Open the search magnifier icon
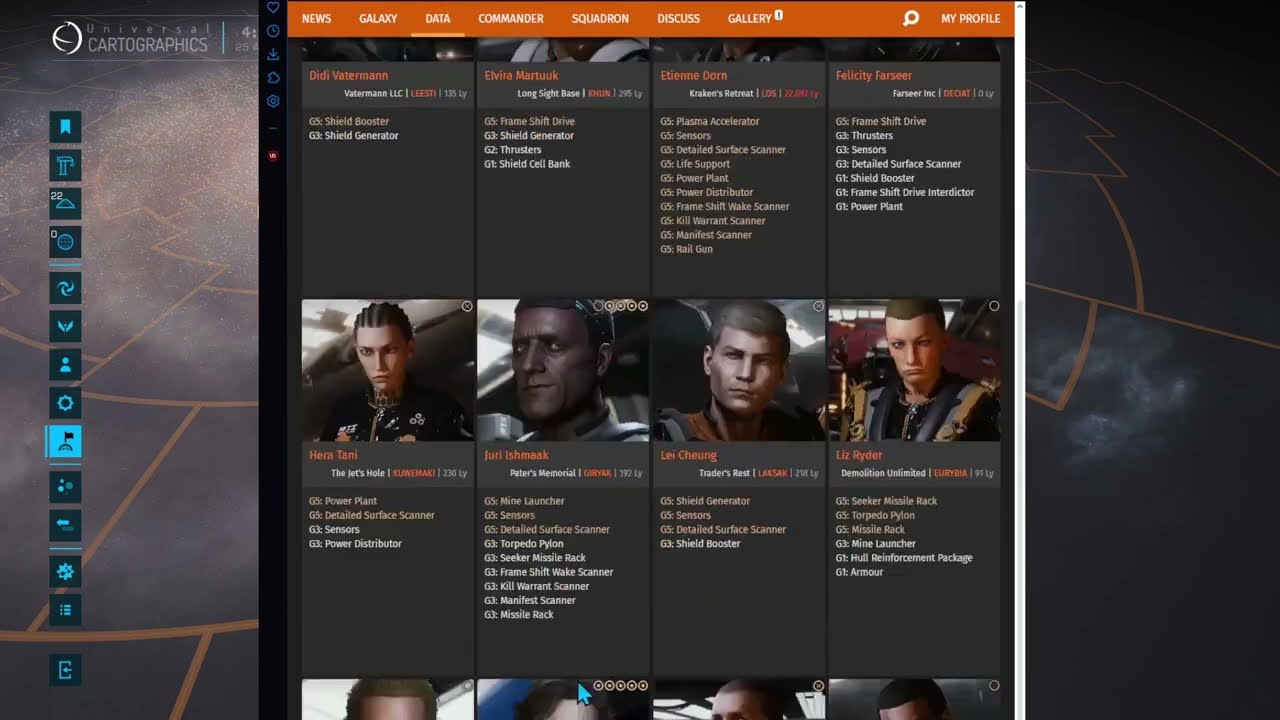Viewport: 1280px width, 720px height. pos(910,18)
